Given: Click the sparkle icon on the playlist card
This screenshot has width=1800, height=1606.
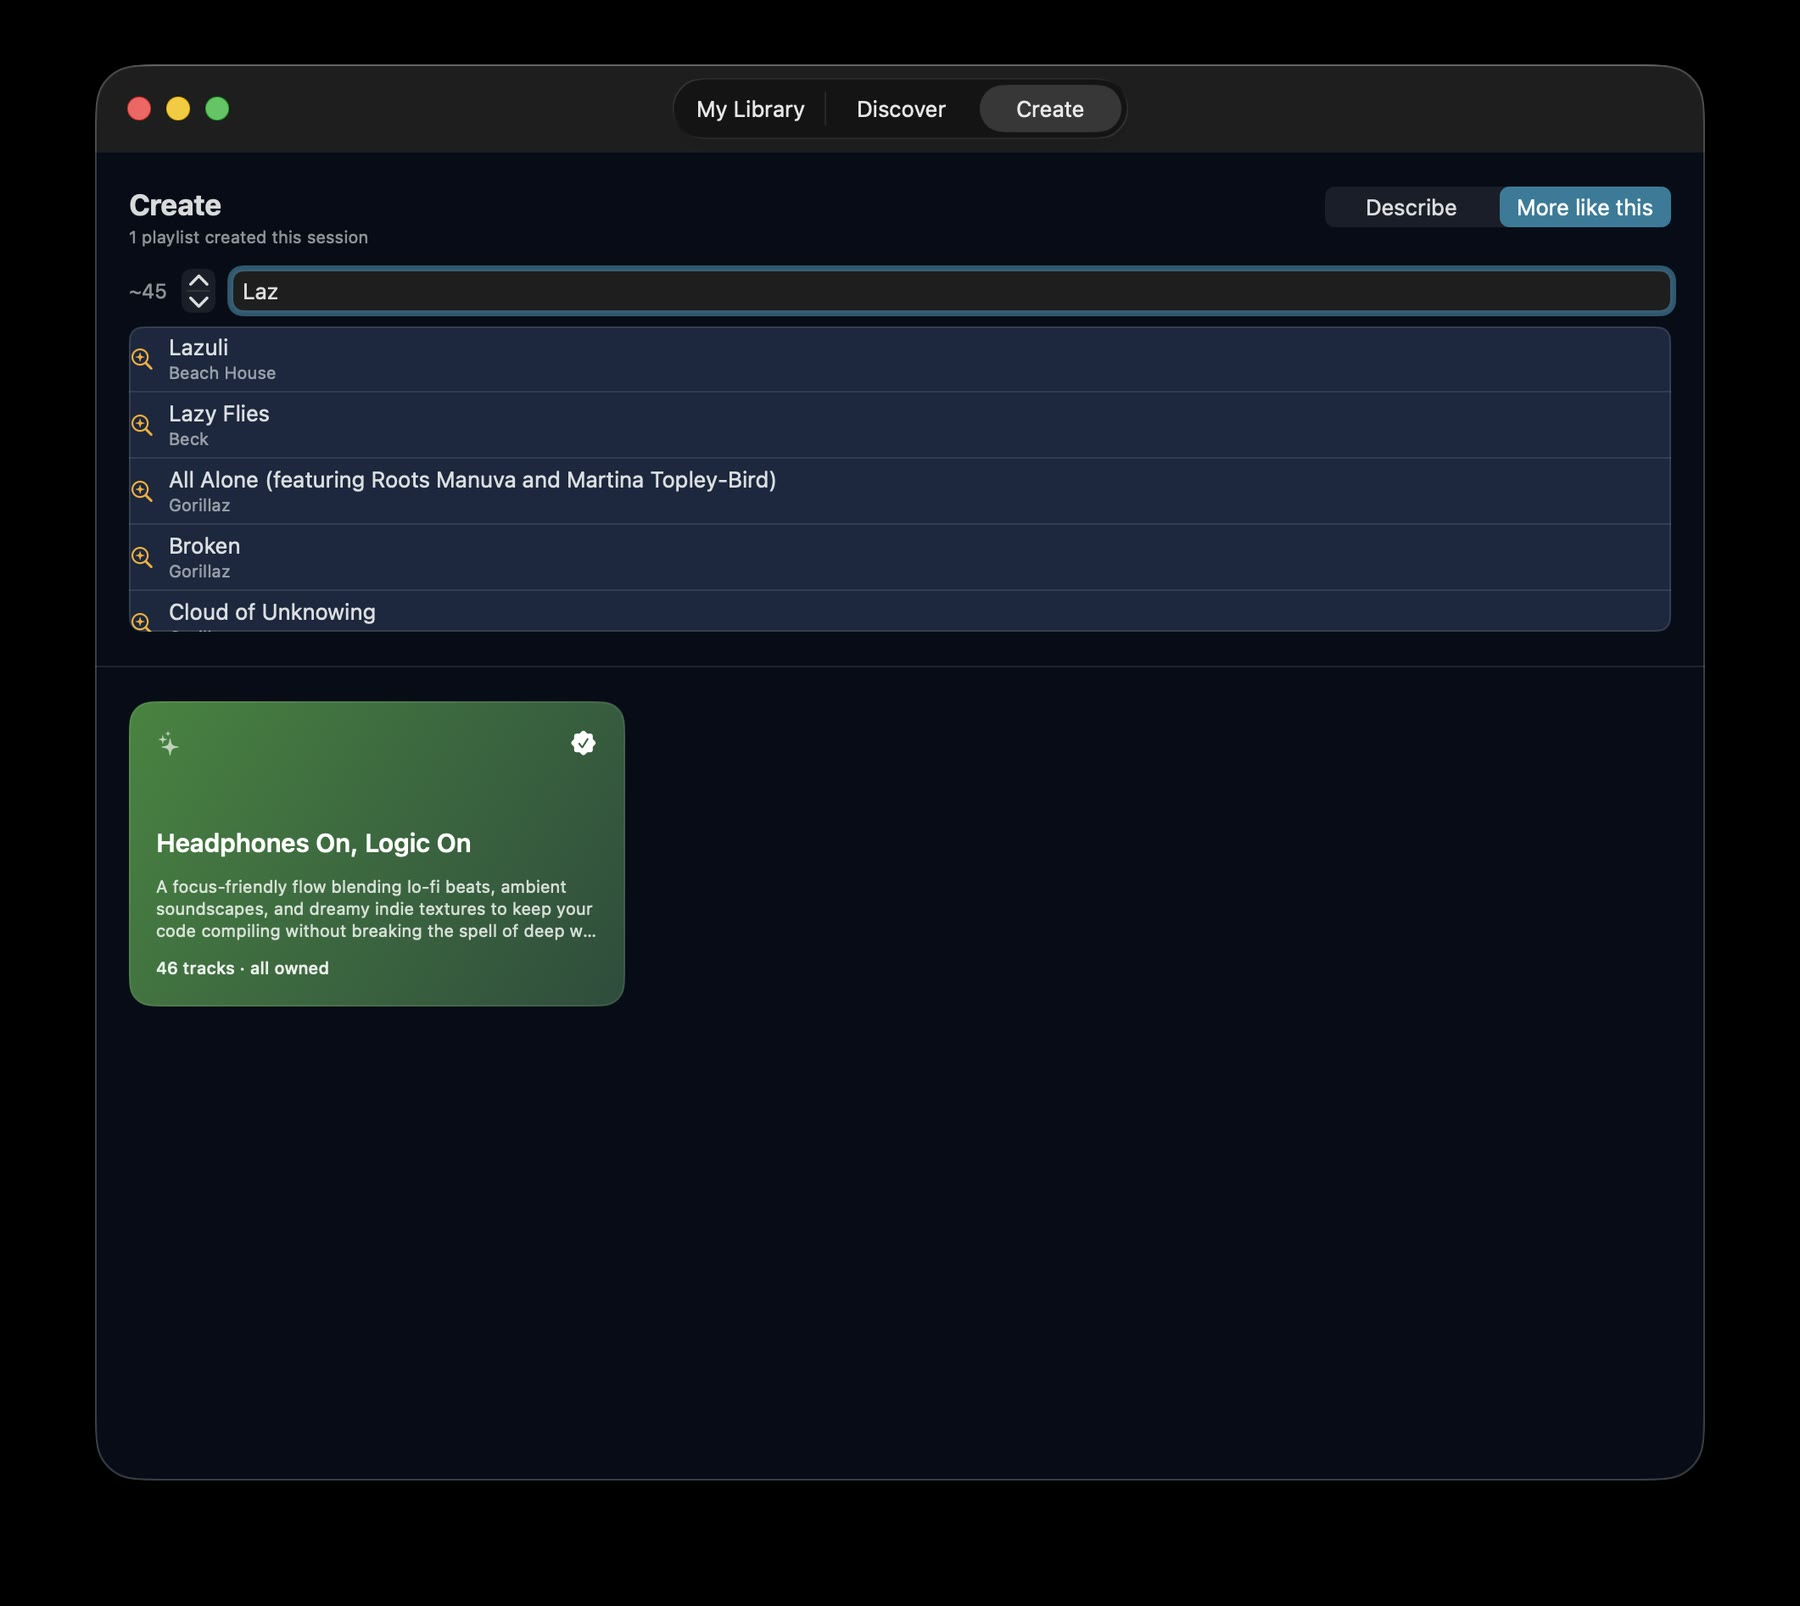Looking at the screenshot, I should click(169, 743).
